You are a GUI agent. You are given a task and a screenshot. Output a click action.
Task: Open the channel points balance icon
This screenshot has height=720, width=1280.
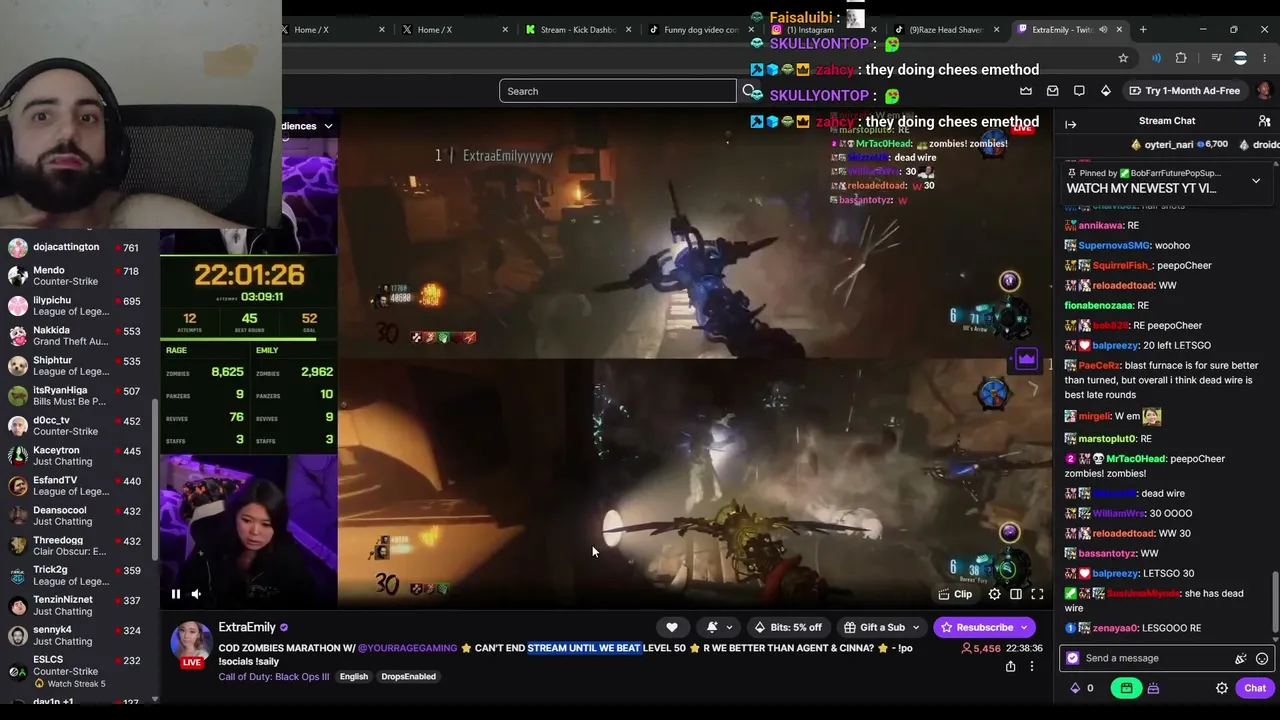[x=1081, y=688]
